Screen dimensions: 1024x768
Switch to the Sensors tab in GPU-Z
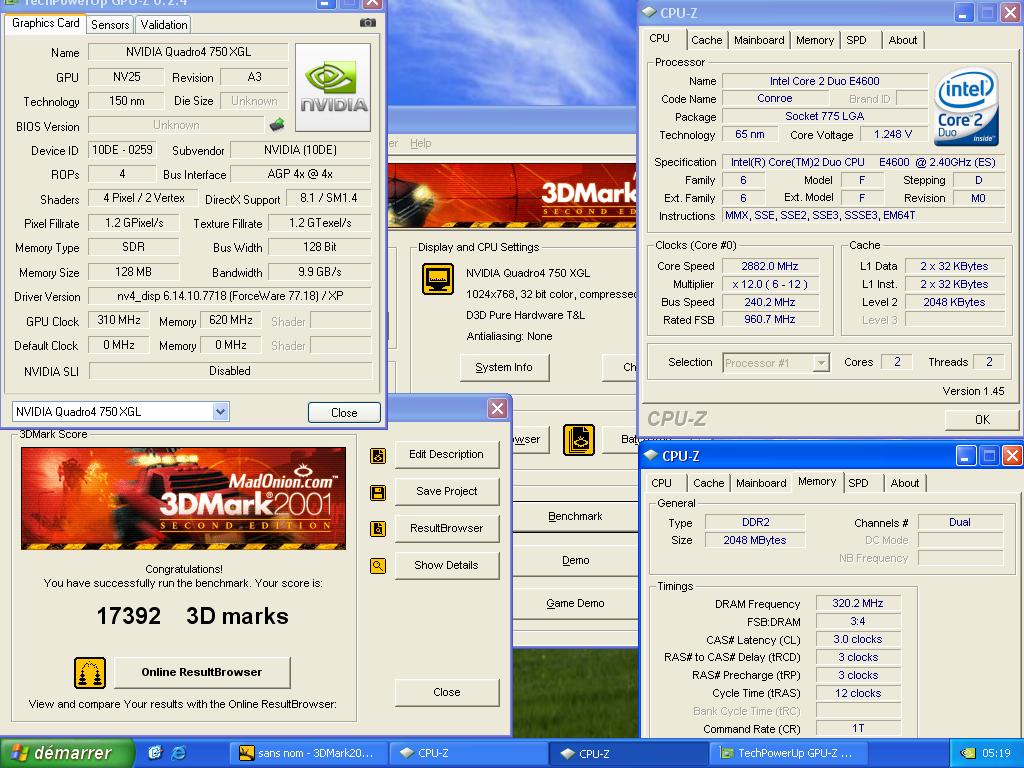coord(110,25)
